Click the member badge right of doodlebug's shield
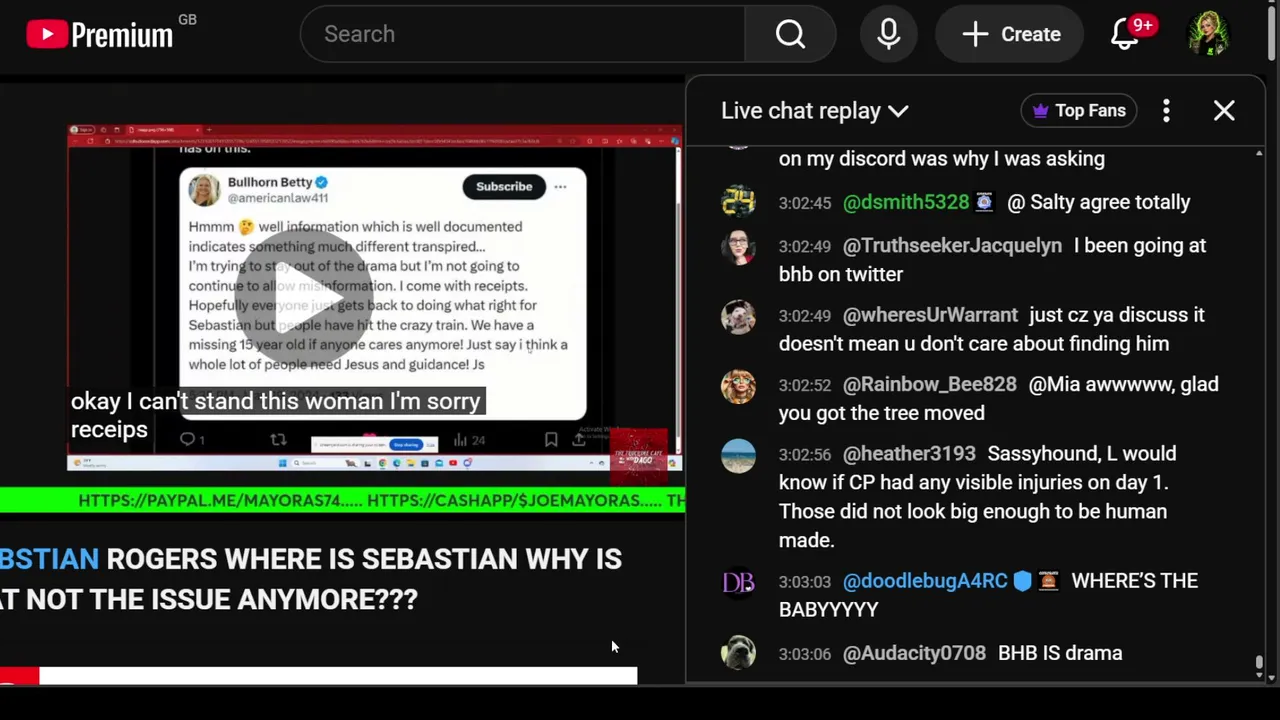 1047,581
